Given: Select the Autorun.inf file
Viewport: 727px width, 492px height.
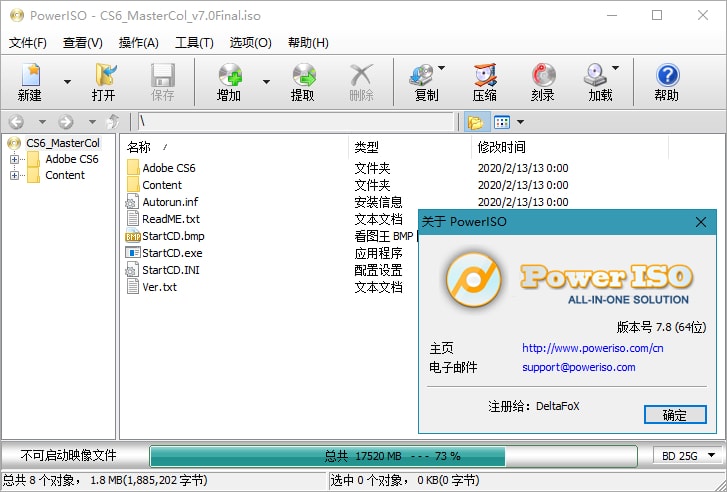Looking at the screenshot, I should pyautogui.click(x=170, y=202).
